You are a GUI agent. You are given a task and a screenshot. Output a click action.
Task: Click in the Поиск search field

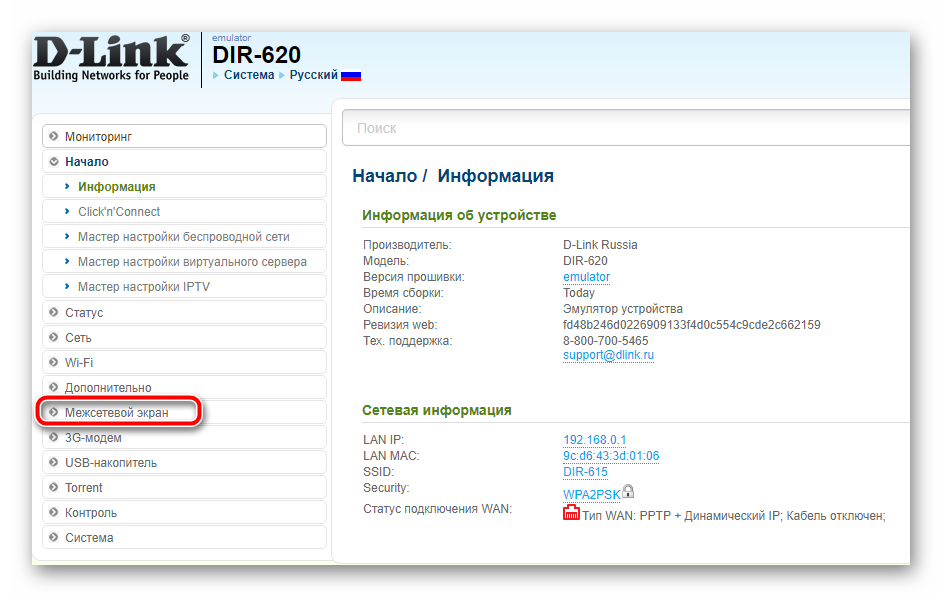click(x=620, y=128)
